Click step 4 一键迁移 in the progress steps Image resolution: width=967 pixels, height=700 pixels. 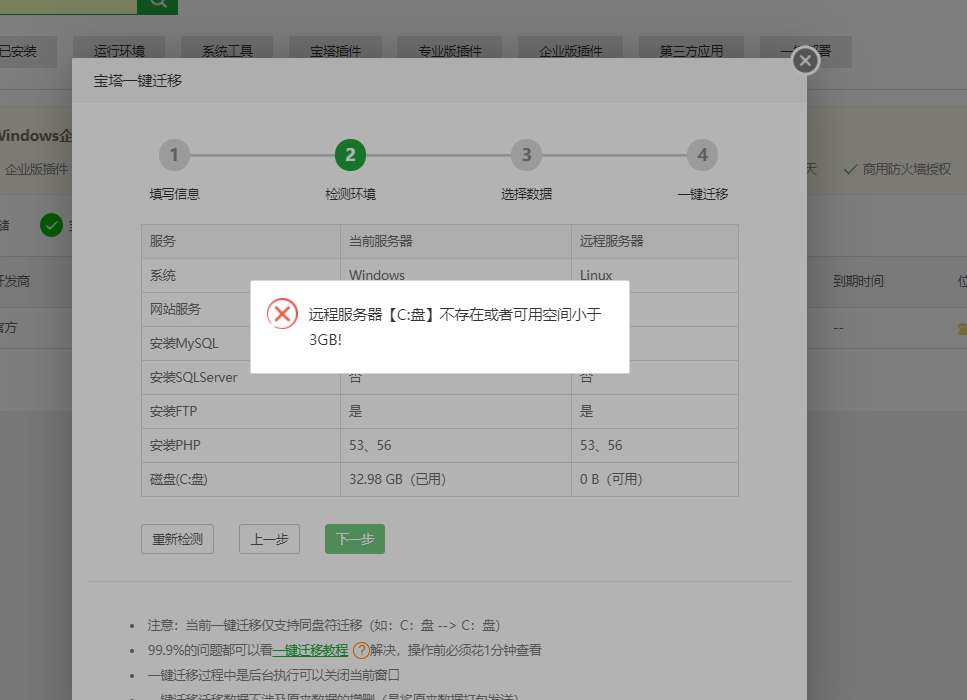[702, 155]
